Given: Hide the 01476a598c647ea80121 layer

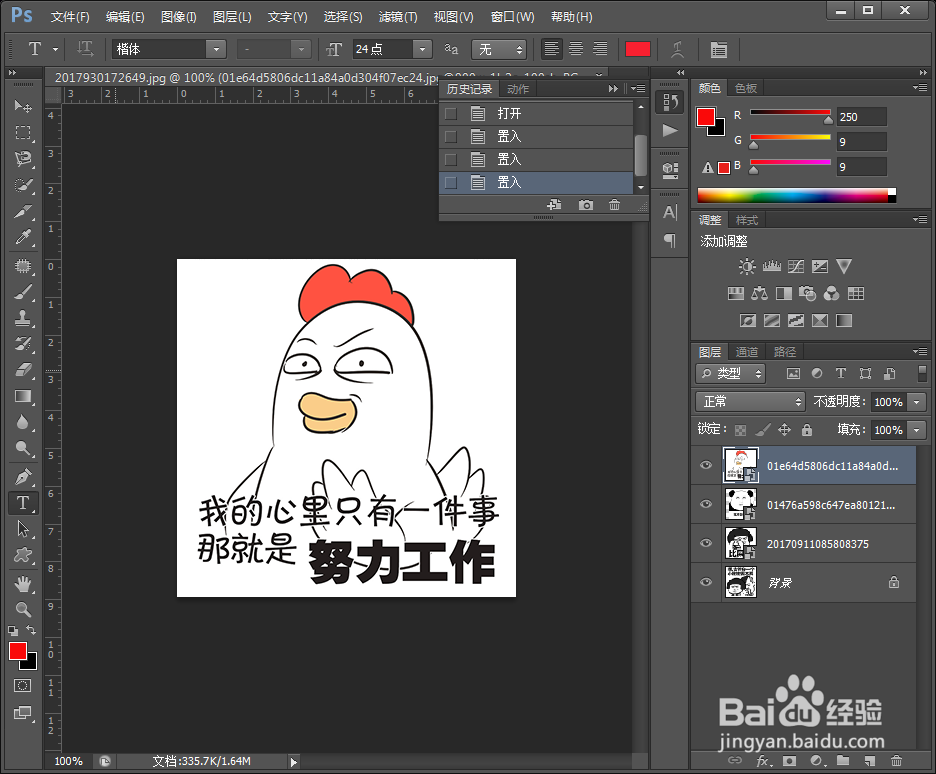Looking at the screenshot, I should [706, 504].
